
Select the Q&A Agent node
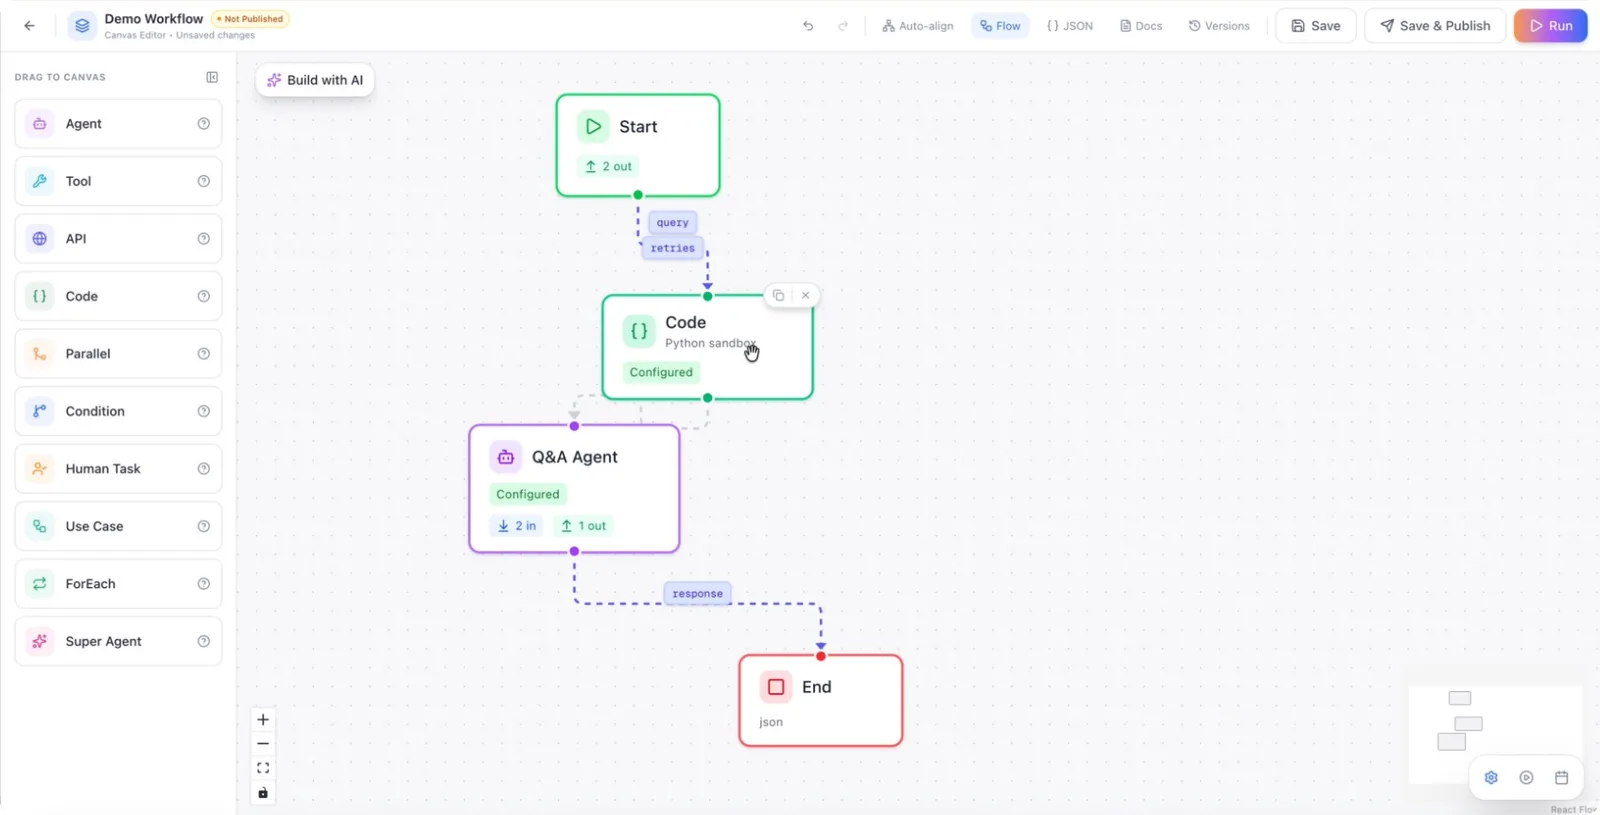tap(574, 489)
